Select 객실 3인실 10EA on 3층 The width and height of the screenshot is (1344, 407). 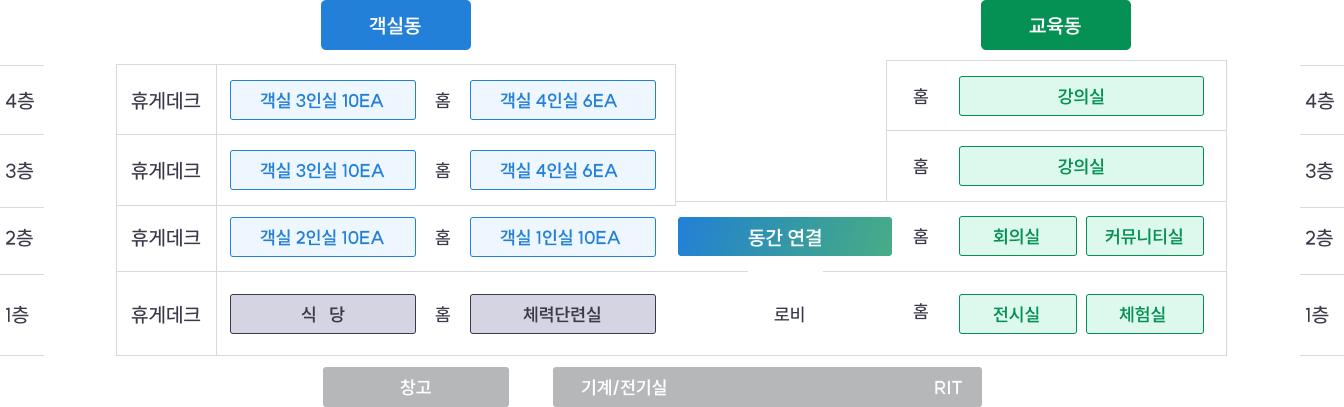tap(322, 170)
